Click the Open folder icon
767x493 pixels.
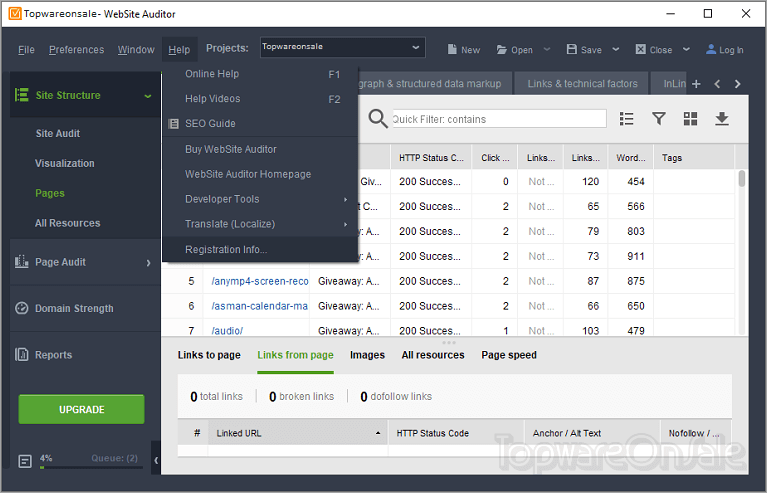501,49
